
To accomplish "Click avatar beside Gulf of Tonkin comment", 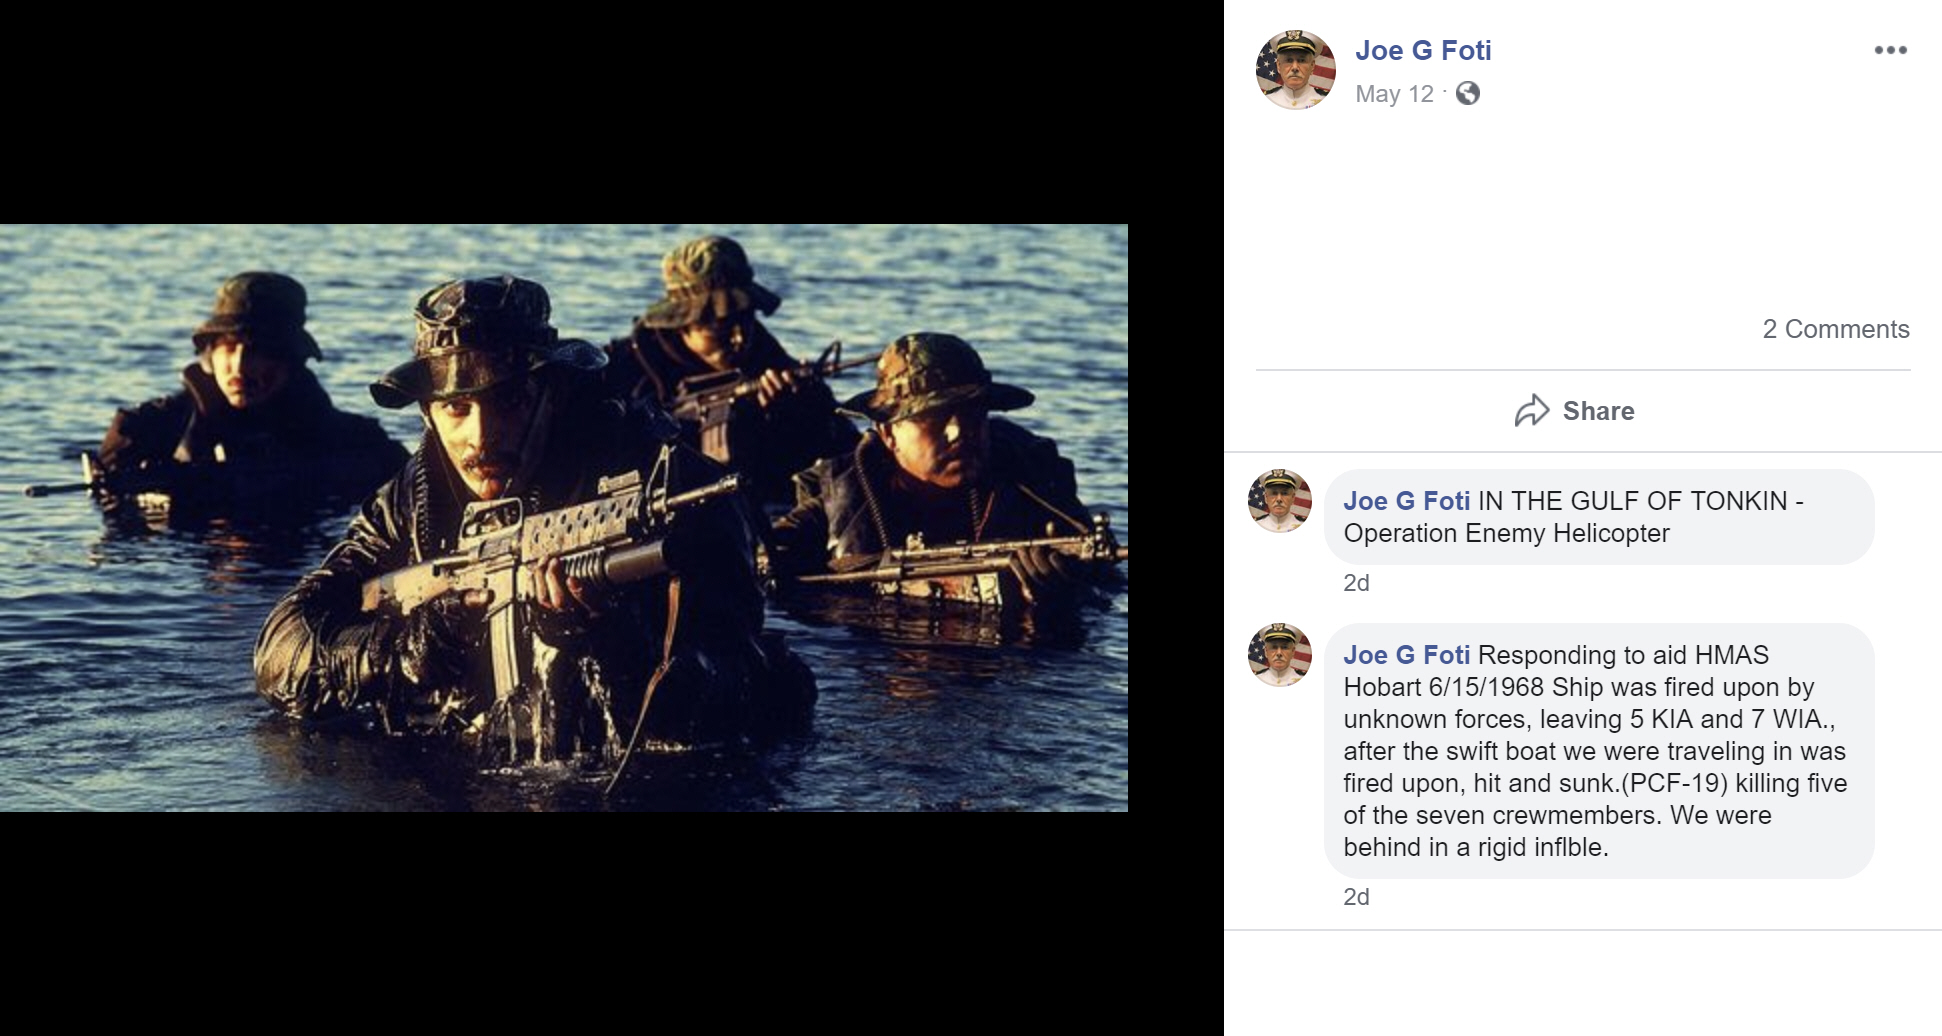I will (x=1280, y=500).
